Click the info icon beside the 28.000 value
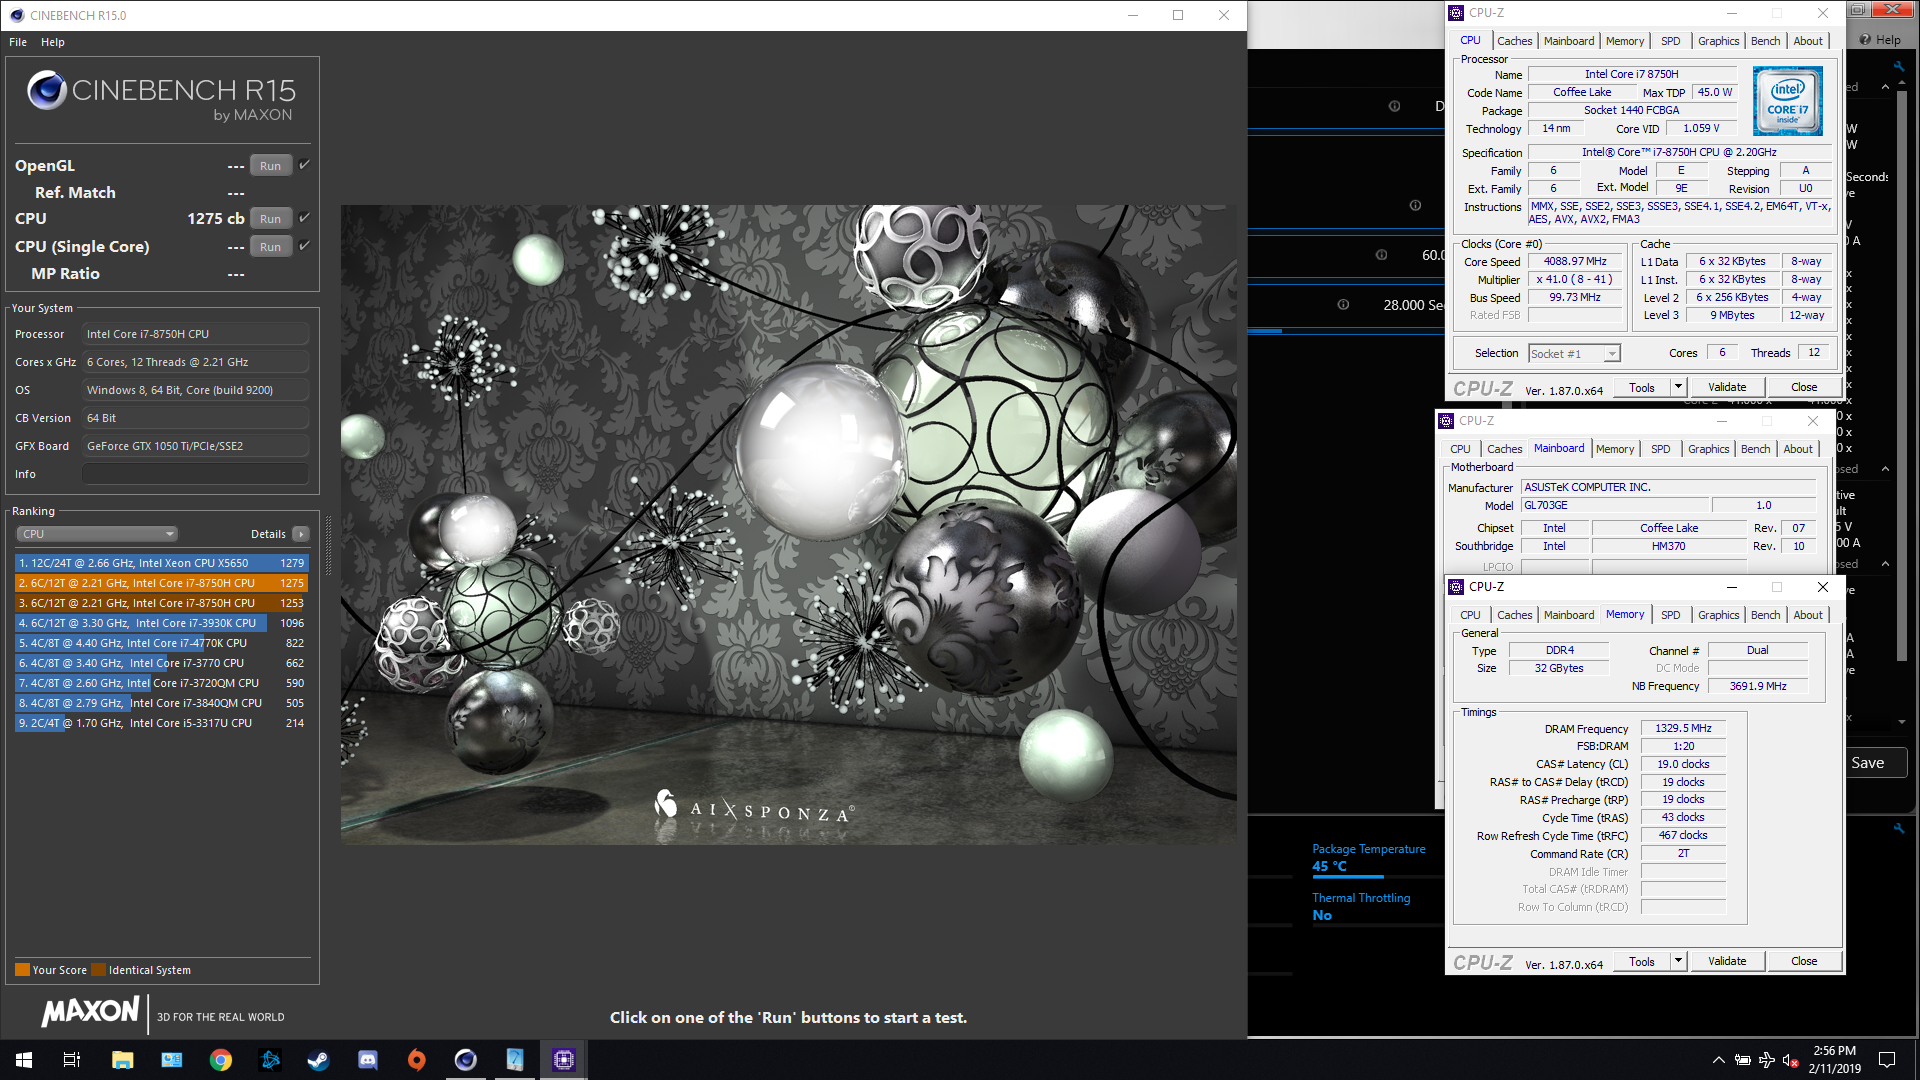 coord(1343,305)
